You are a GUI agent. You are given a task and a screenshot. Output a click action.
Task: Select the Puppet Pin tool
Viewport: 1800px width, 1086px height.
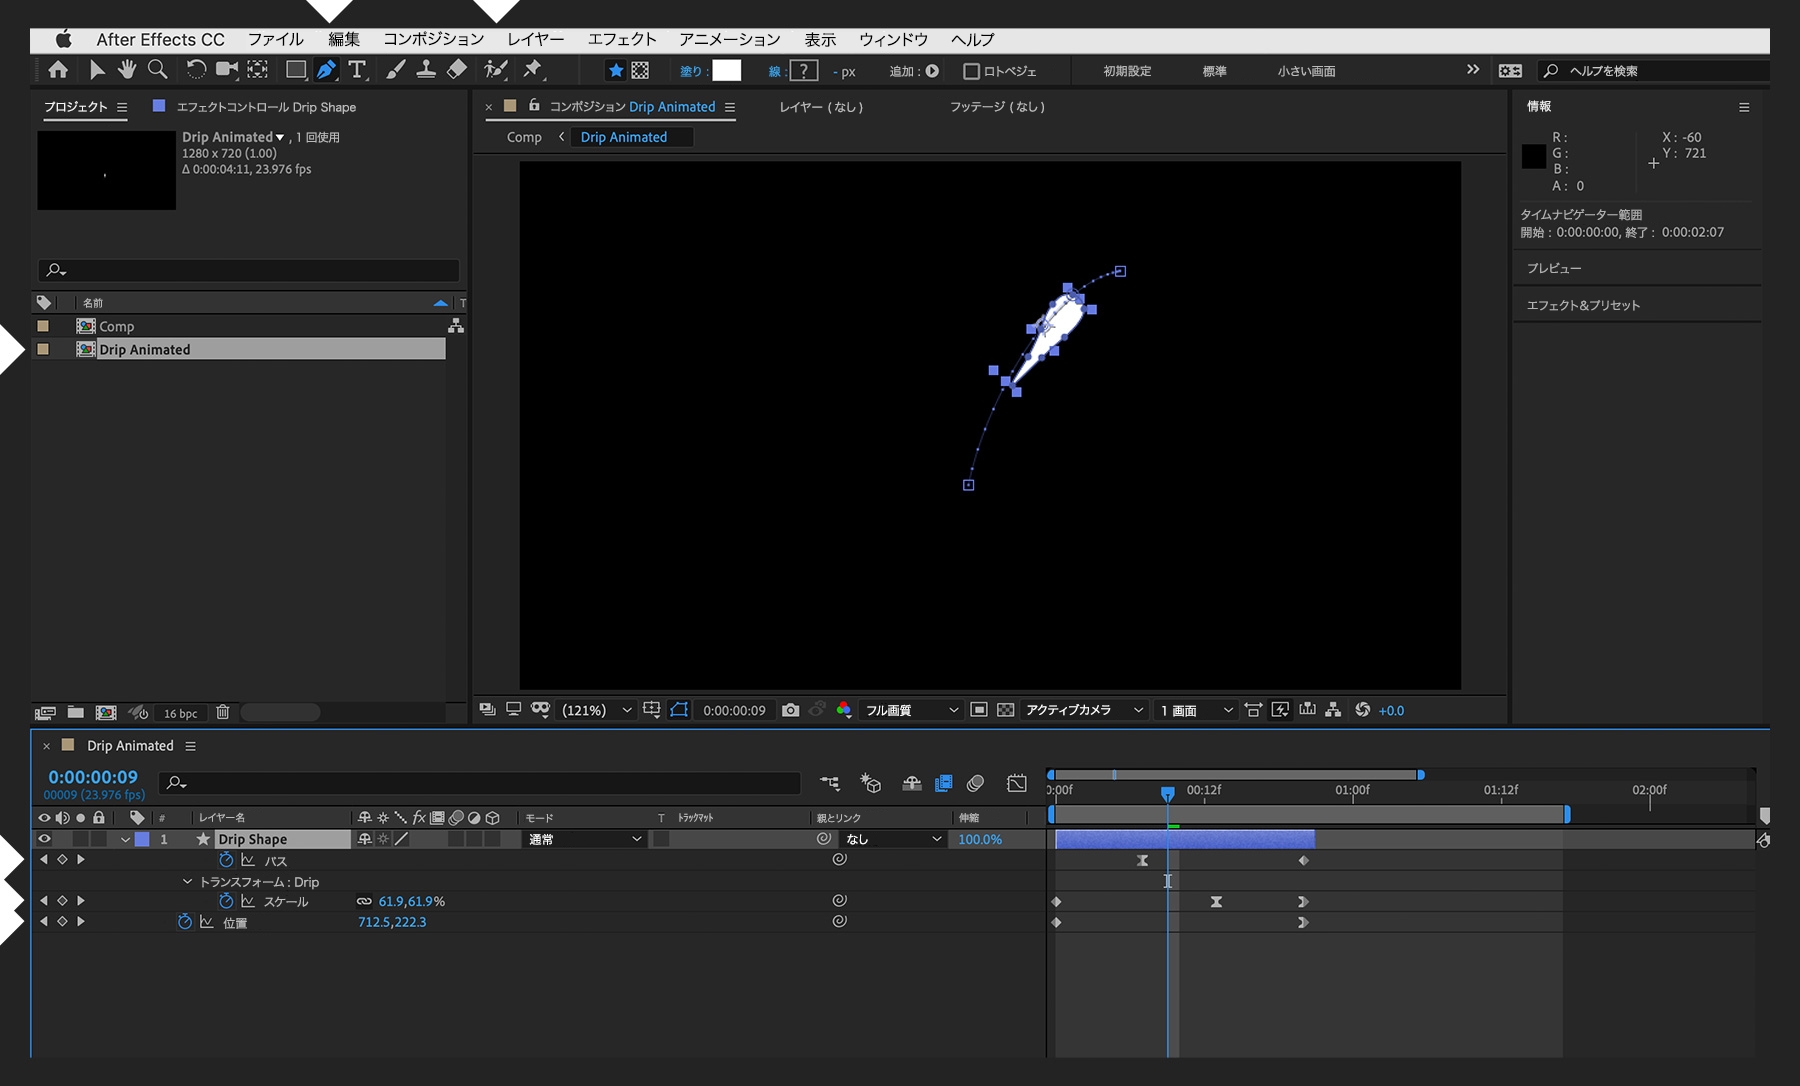[533, 70]
